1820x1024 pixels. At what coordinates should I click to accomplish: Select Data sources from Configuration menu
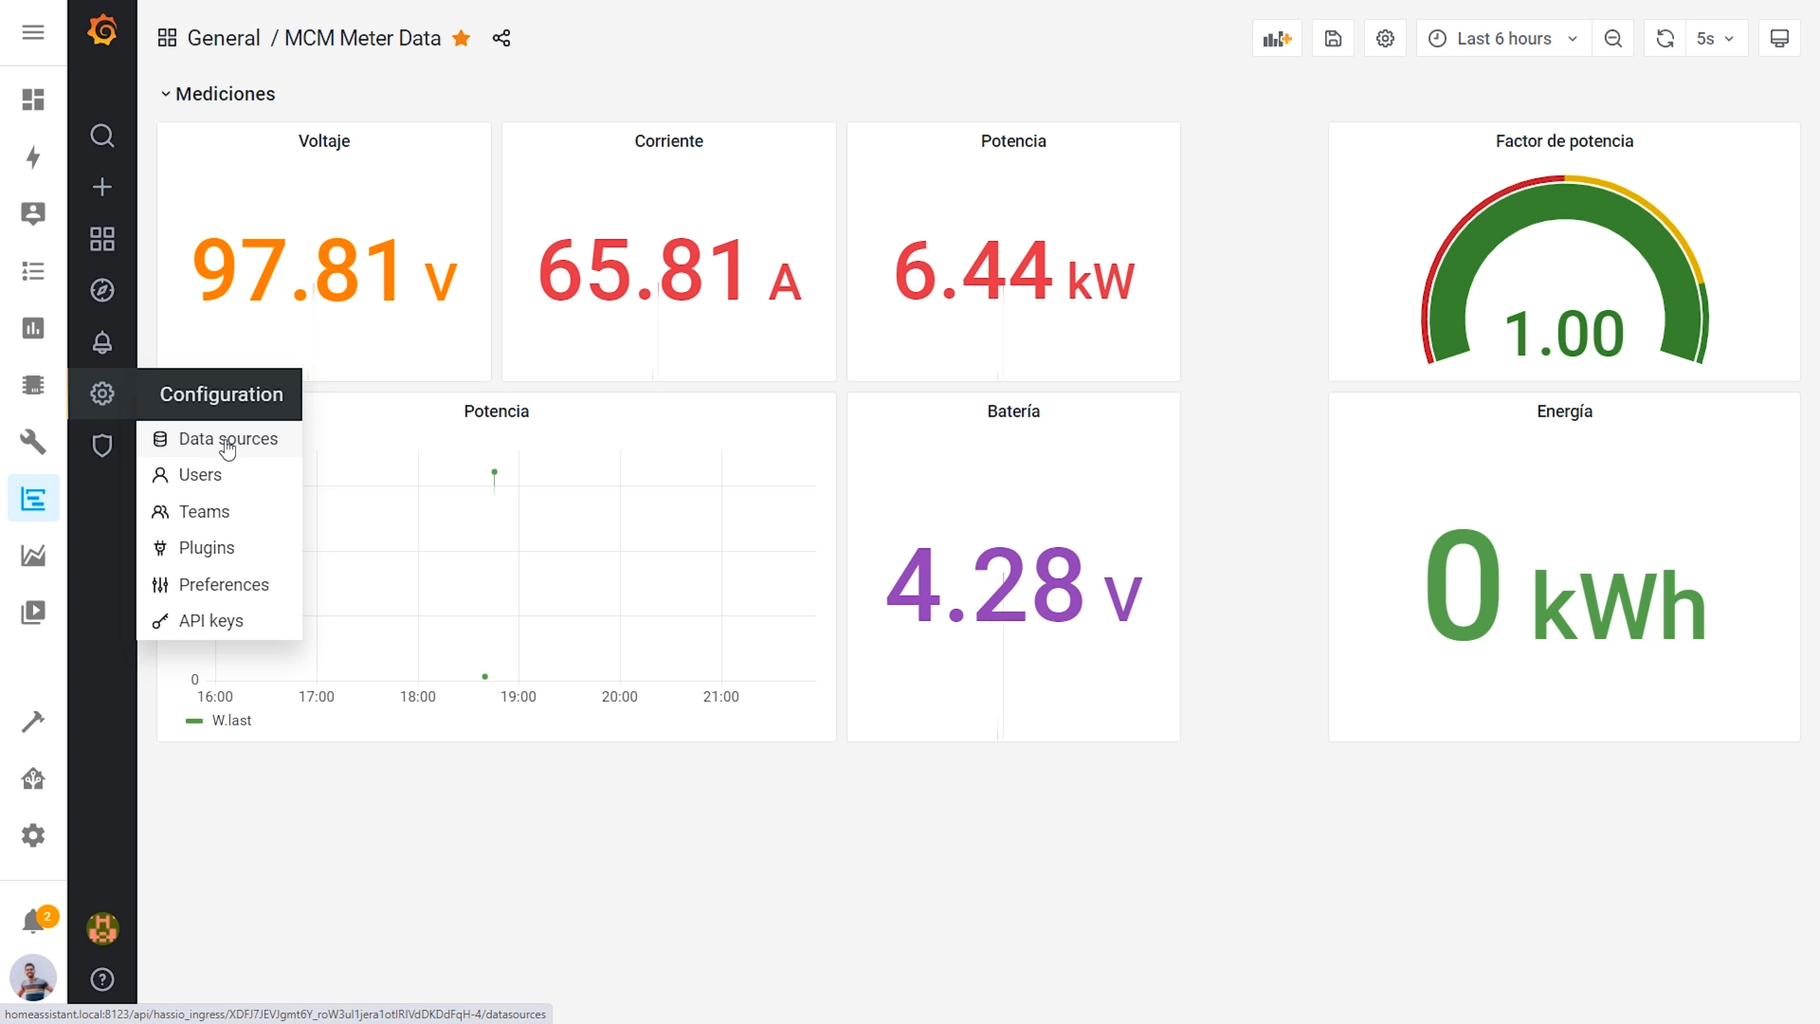[227, 438]
